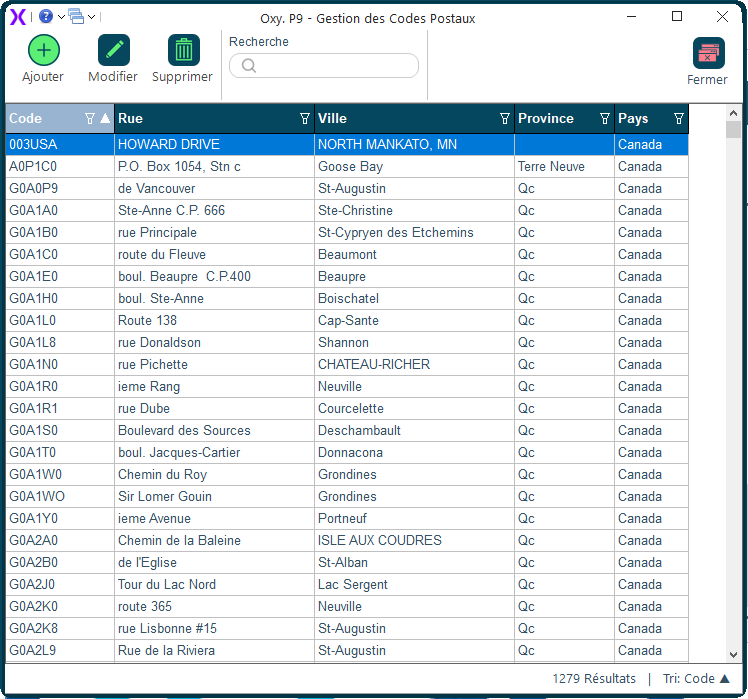Open filter funnel on Province column
This screenshot has width=748, height=699.
(604, 118)
